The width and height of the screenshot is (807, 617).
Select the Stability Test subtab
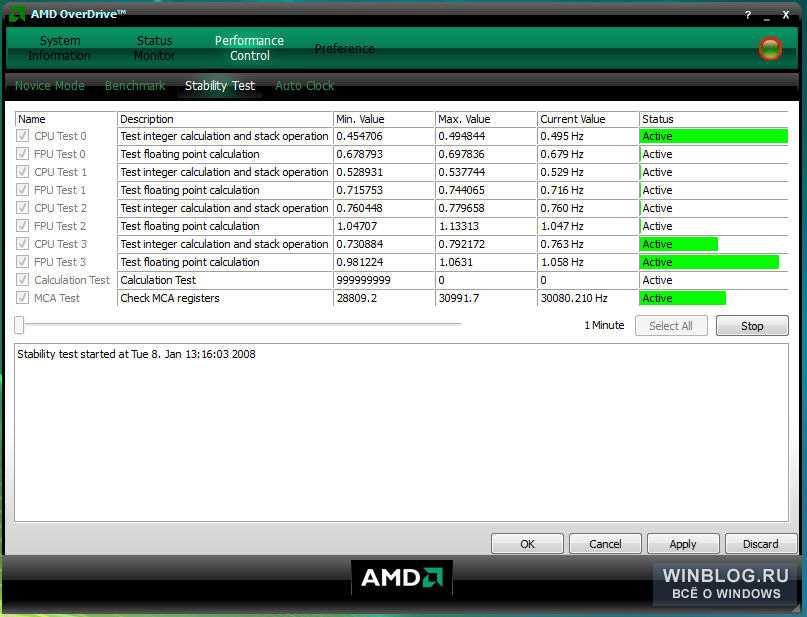(x=220, y=85)
